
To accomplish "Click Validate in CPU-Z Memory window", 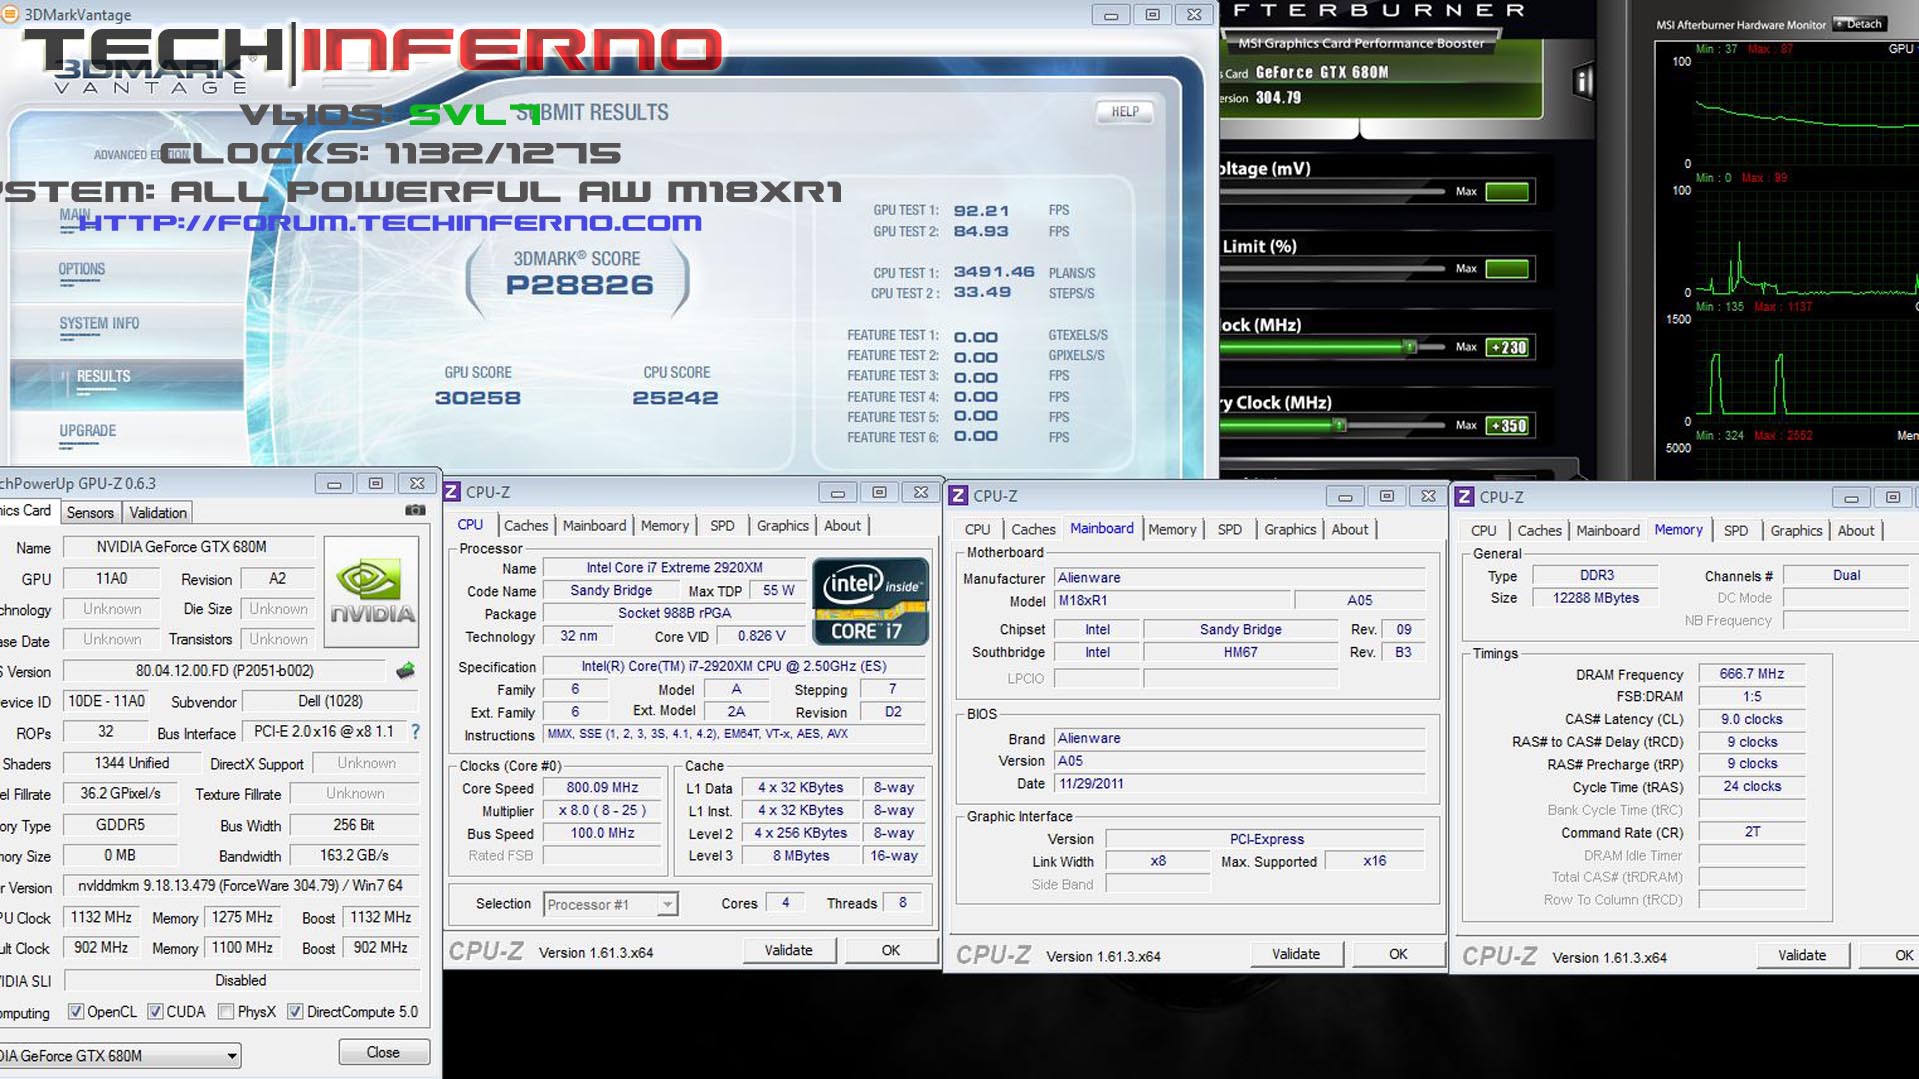I will (1802, 955).
